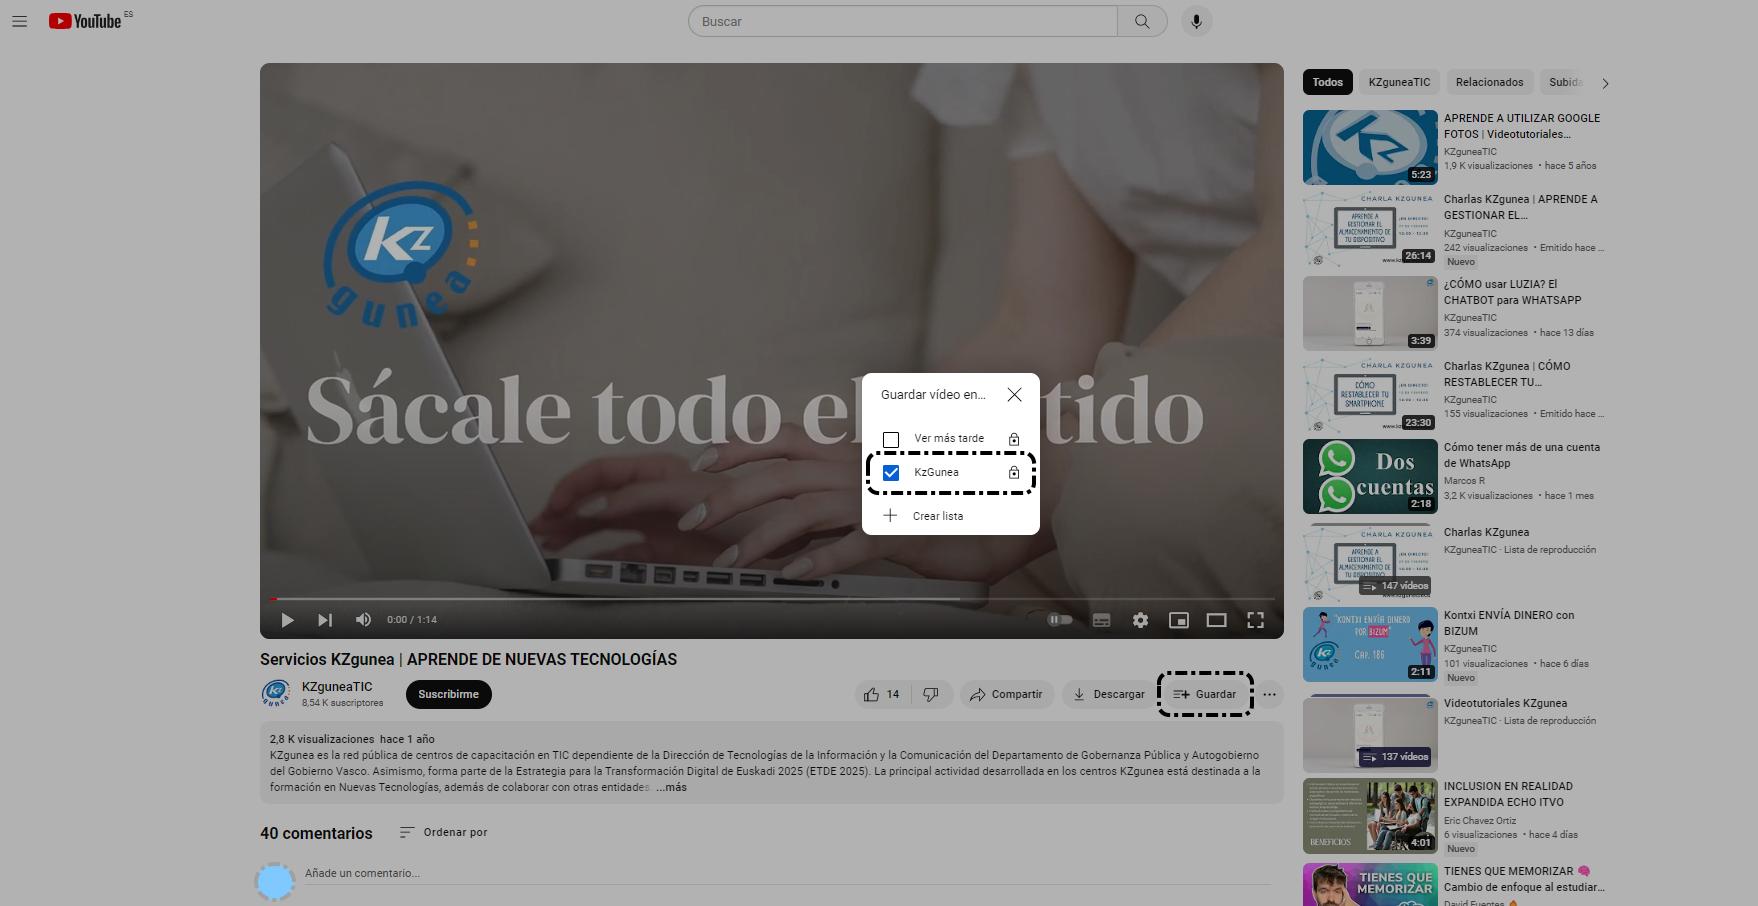Open Ordenar por comments sorting
Viewport: 1758px width, 906px height.
pyautogui.click(x=443, y=832)
